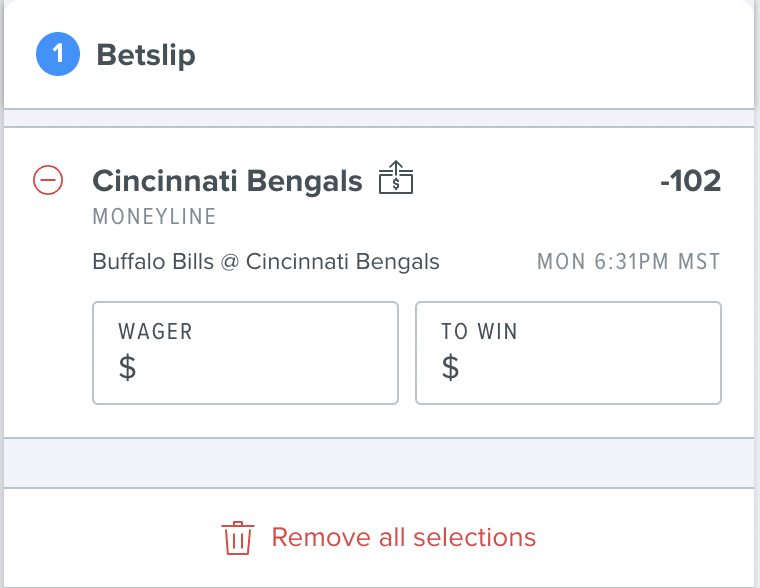Click the empty header area right of Betslip

(x=475, y=54)
